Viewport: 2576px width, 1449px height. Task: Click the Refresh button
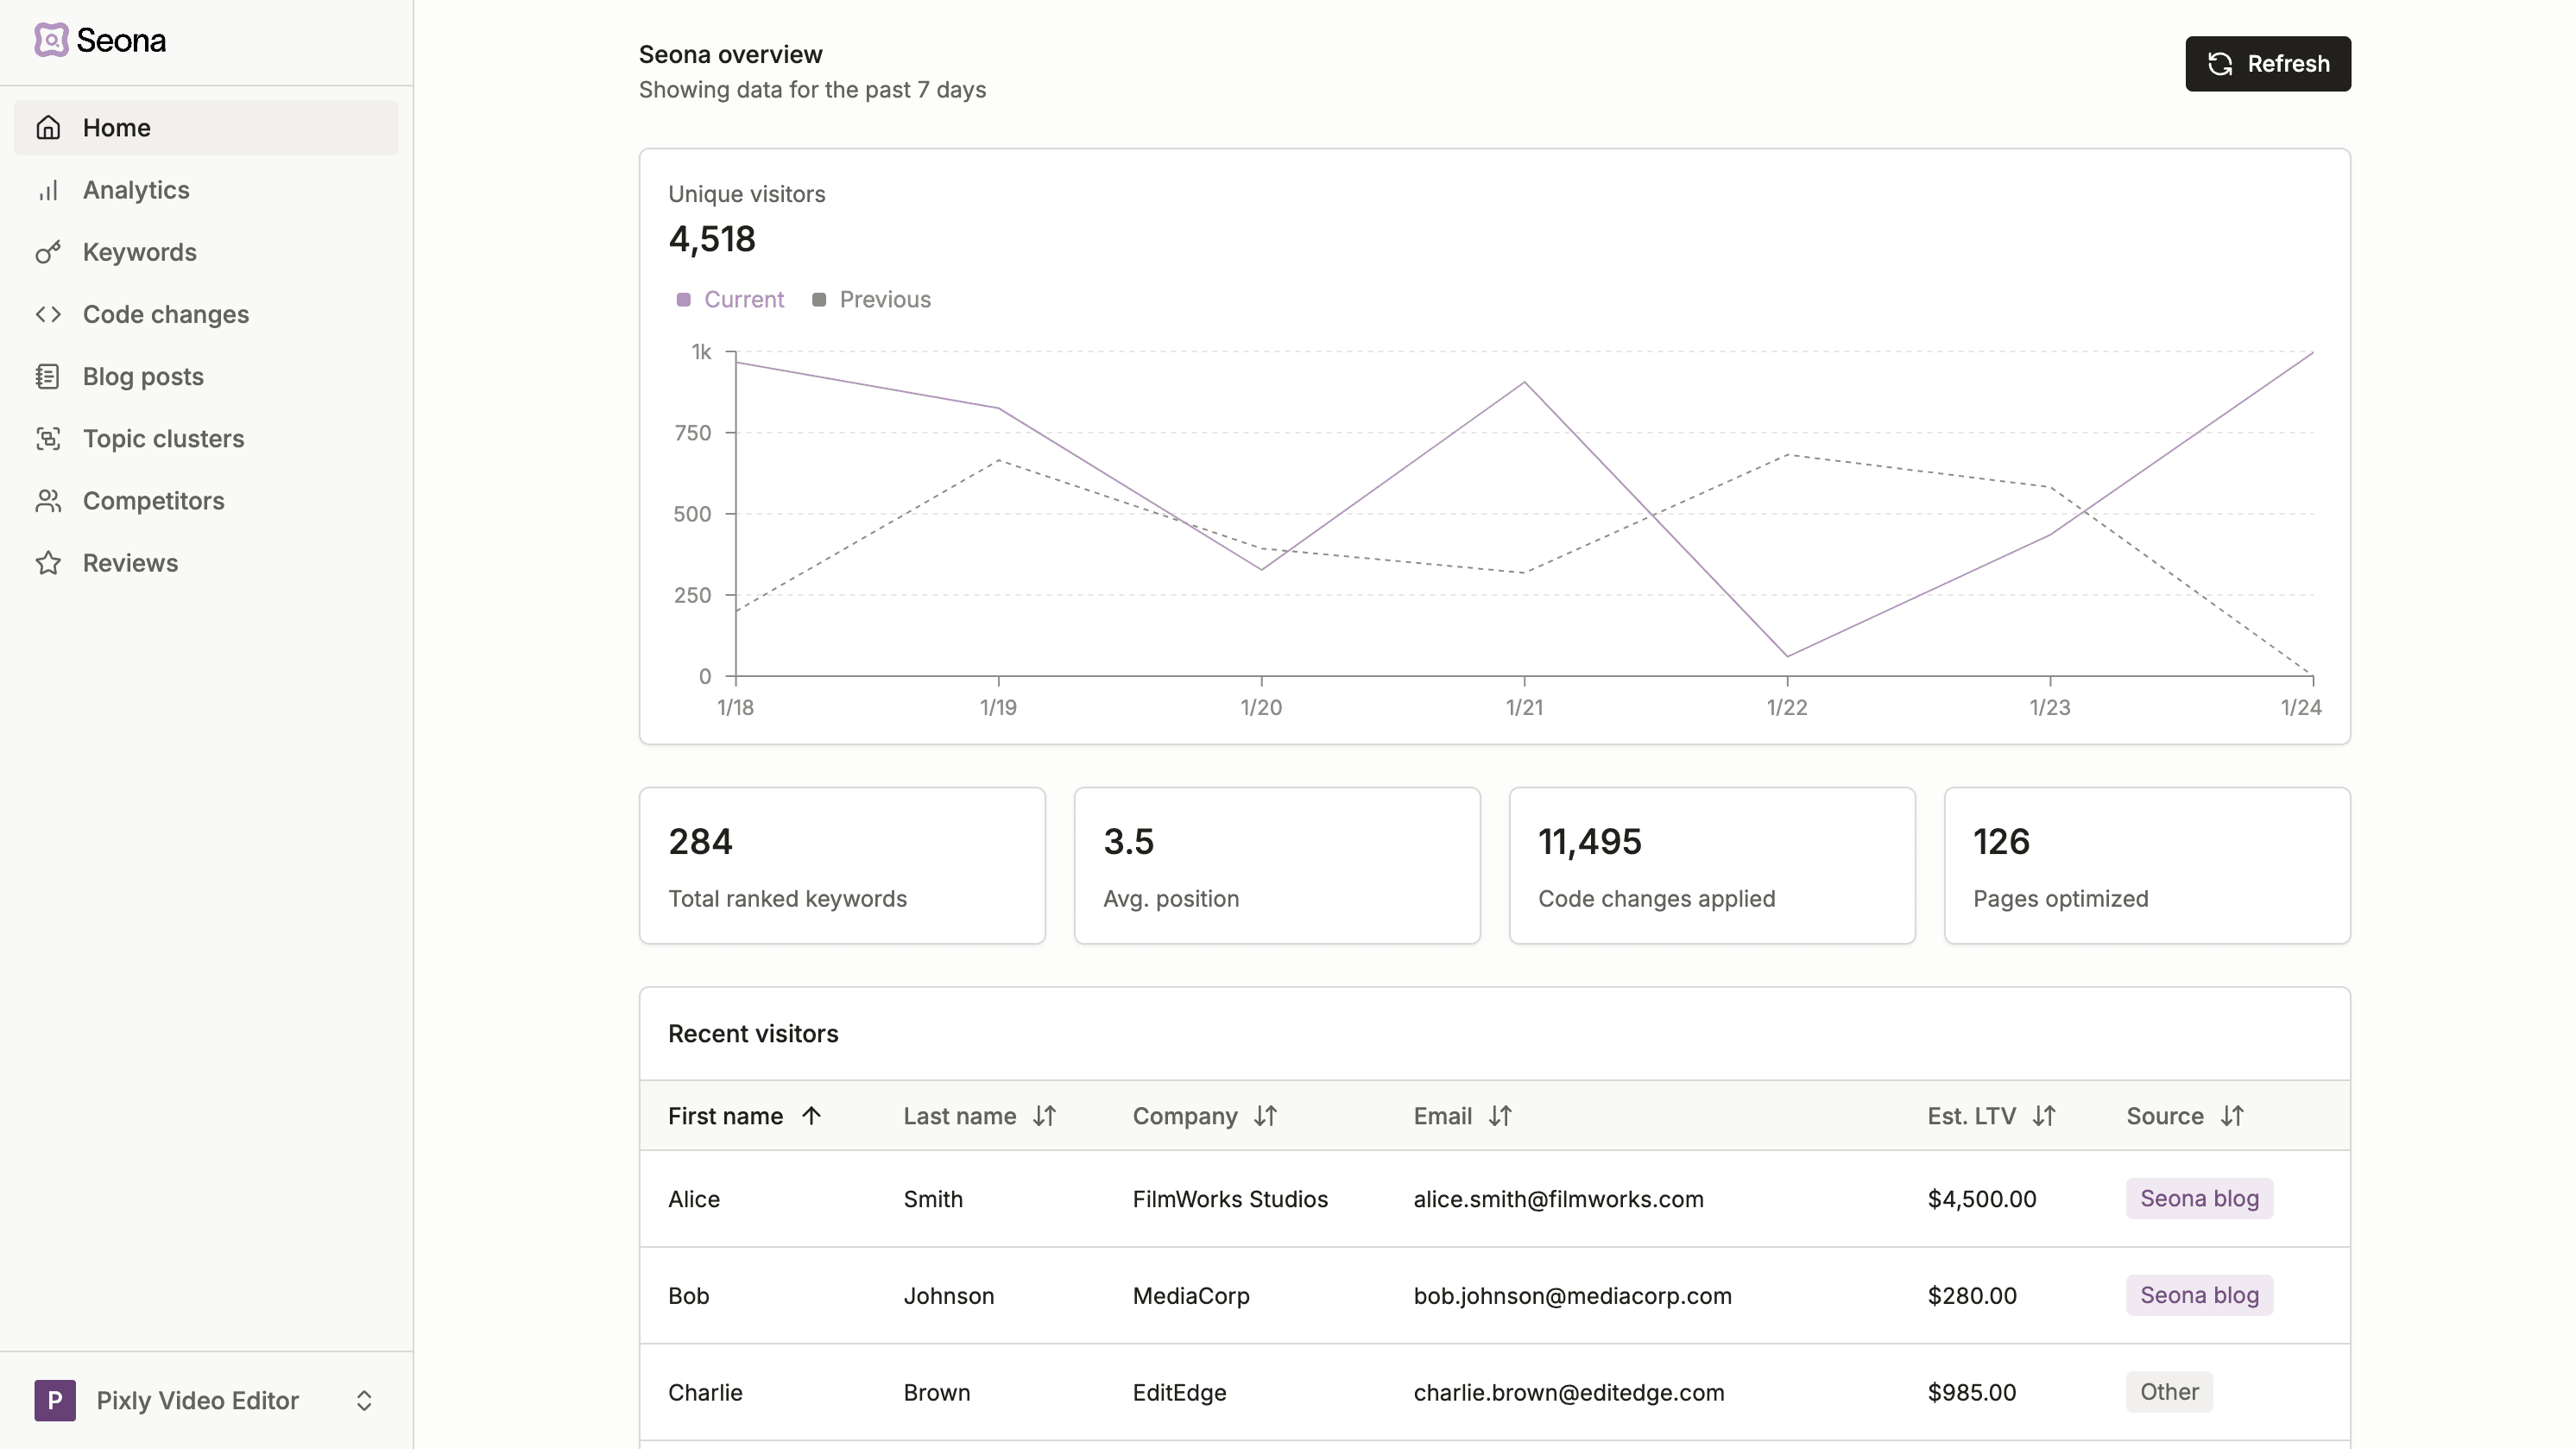point(2268,64)
